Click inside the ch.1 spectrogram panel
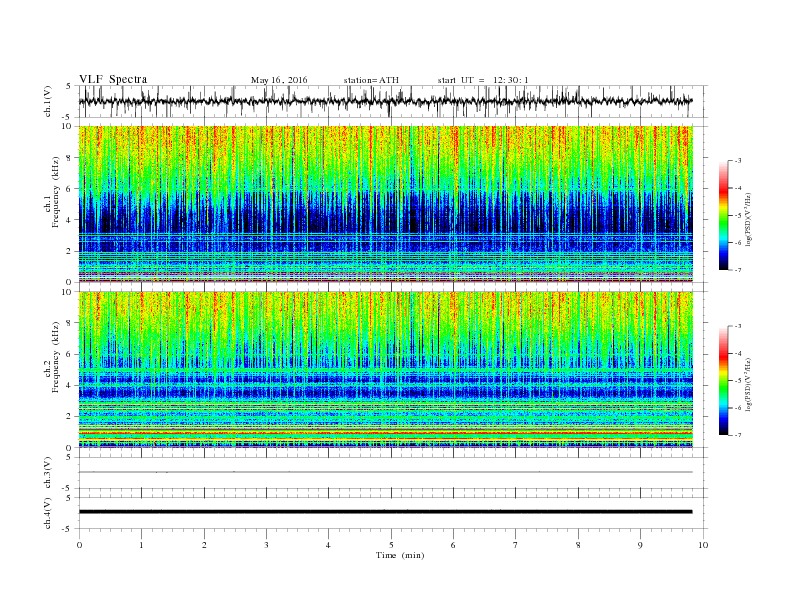This screenshot has width=792, height=612. (x=385, y=203)
